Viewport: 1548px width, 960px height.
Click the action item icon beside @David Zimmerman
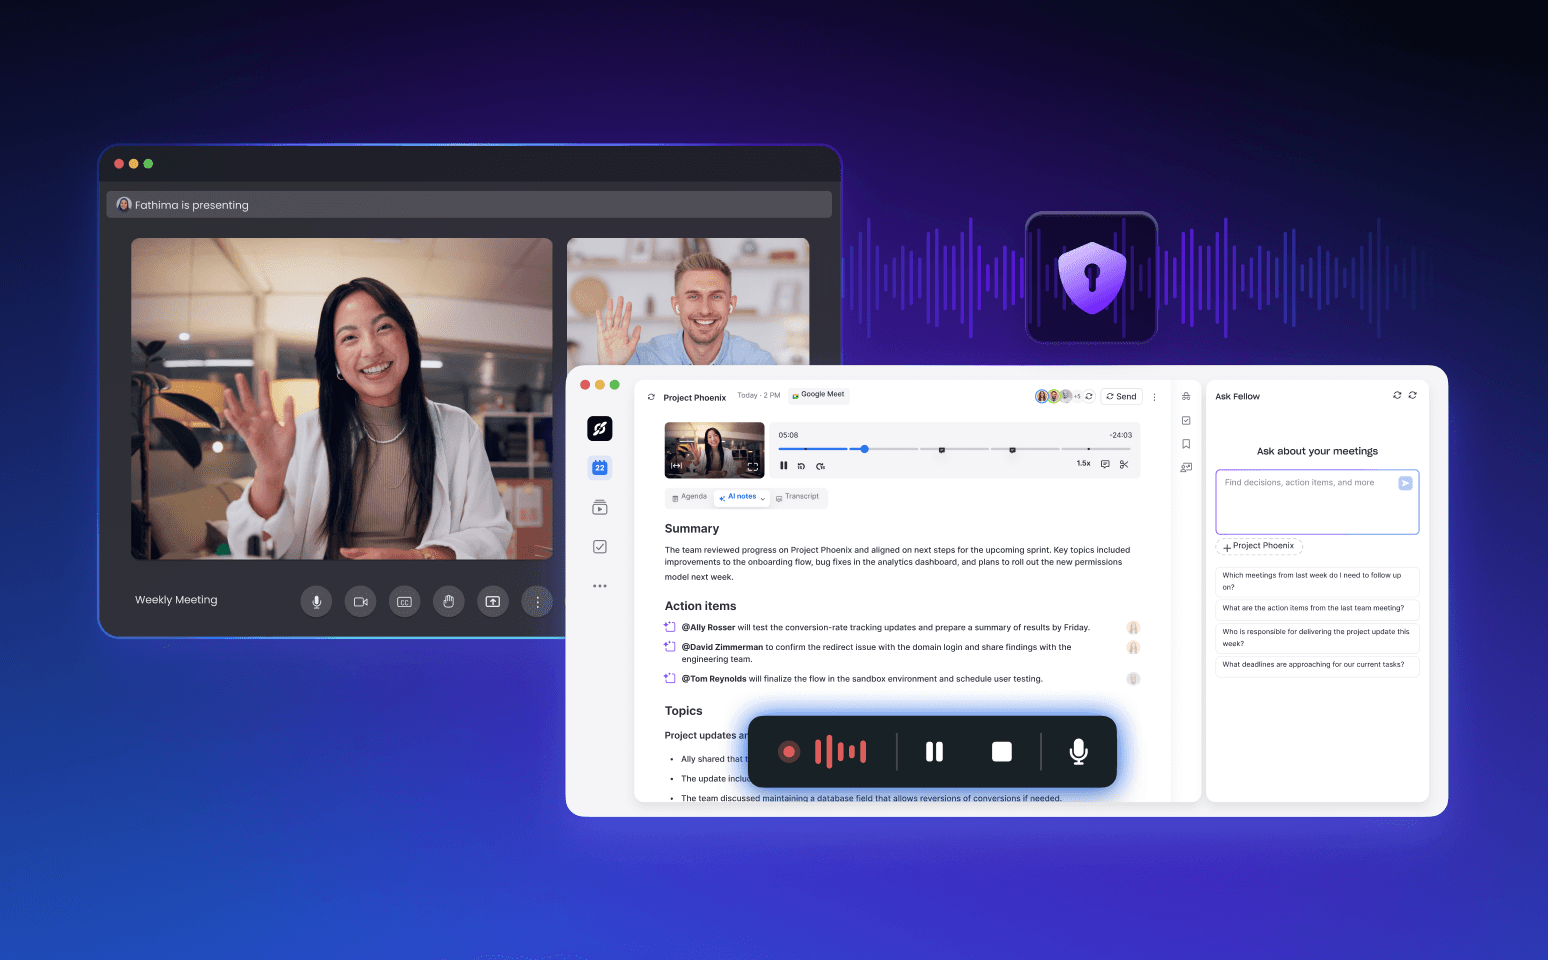670,647
